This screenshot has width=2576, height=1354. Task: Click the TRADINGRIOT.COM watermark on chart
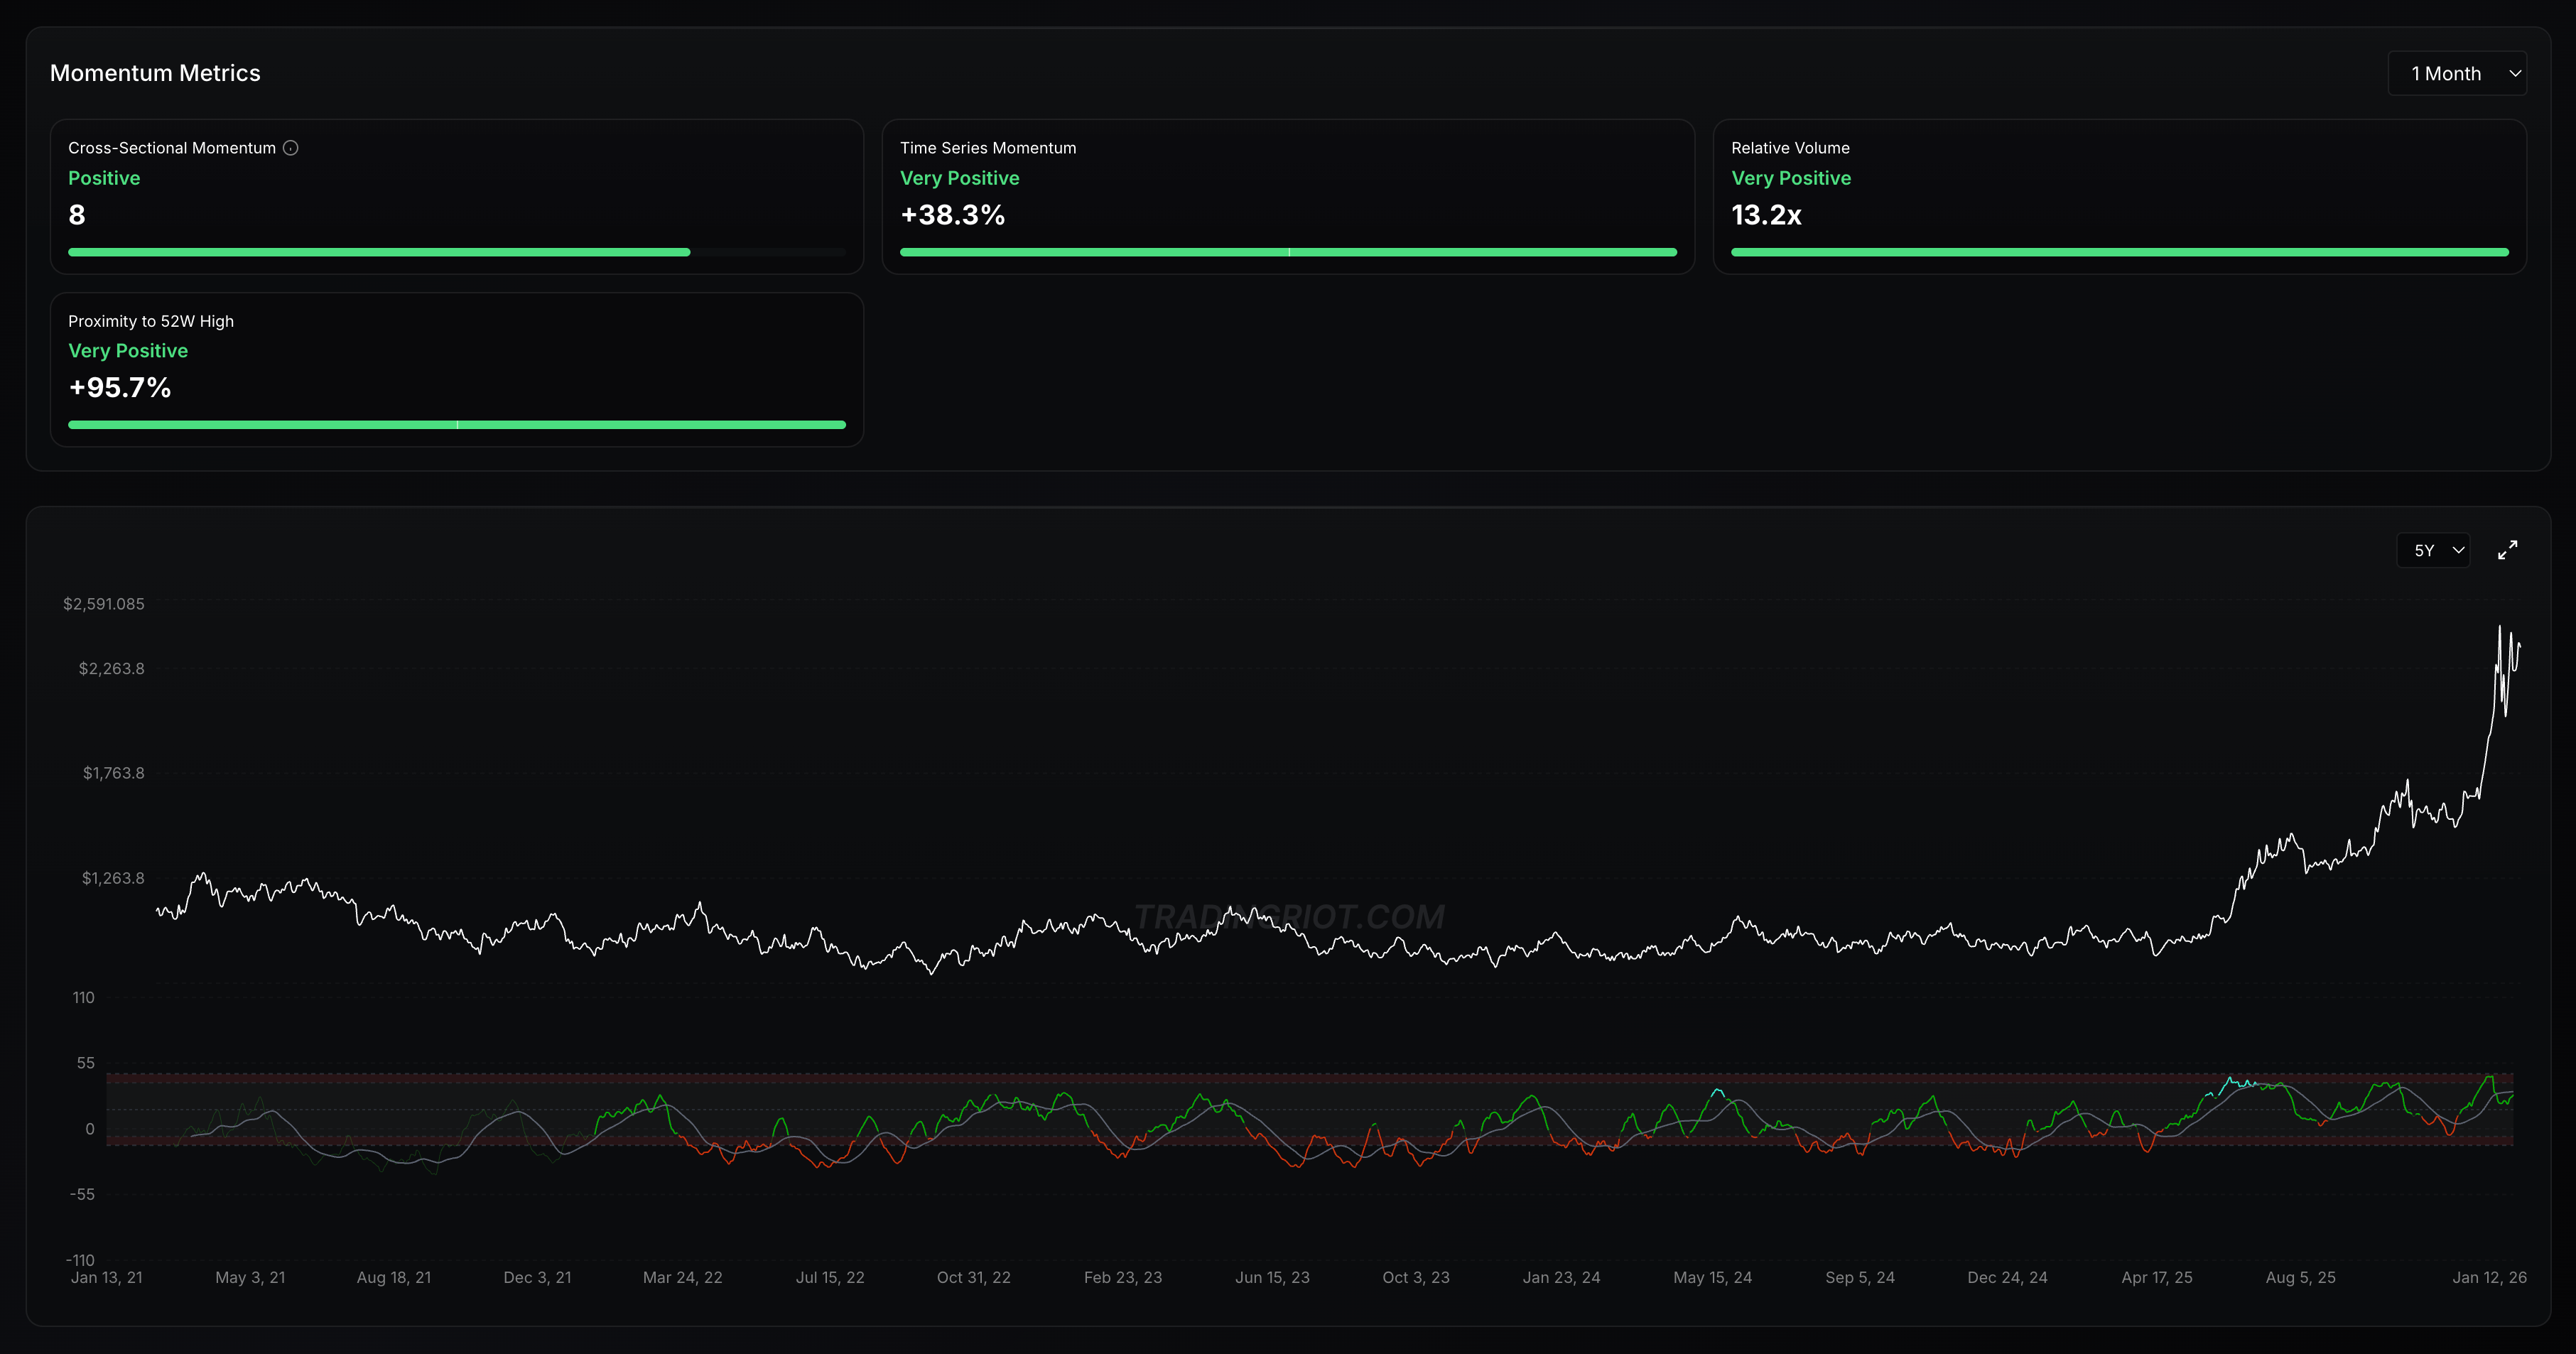[1288, 916]
